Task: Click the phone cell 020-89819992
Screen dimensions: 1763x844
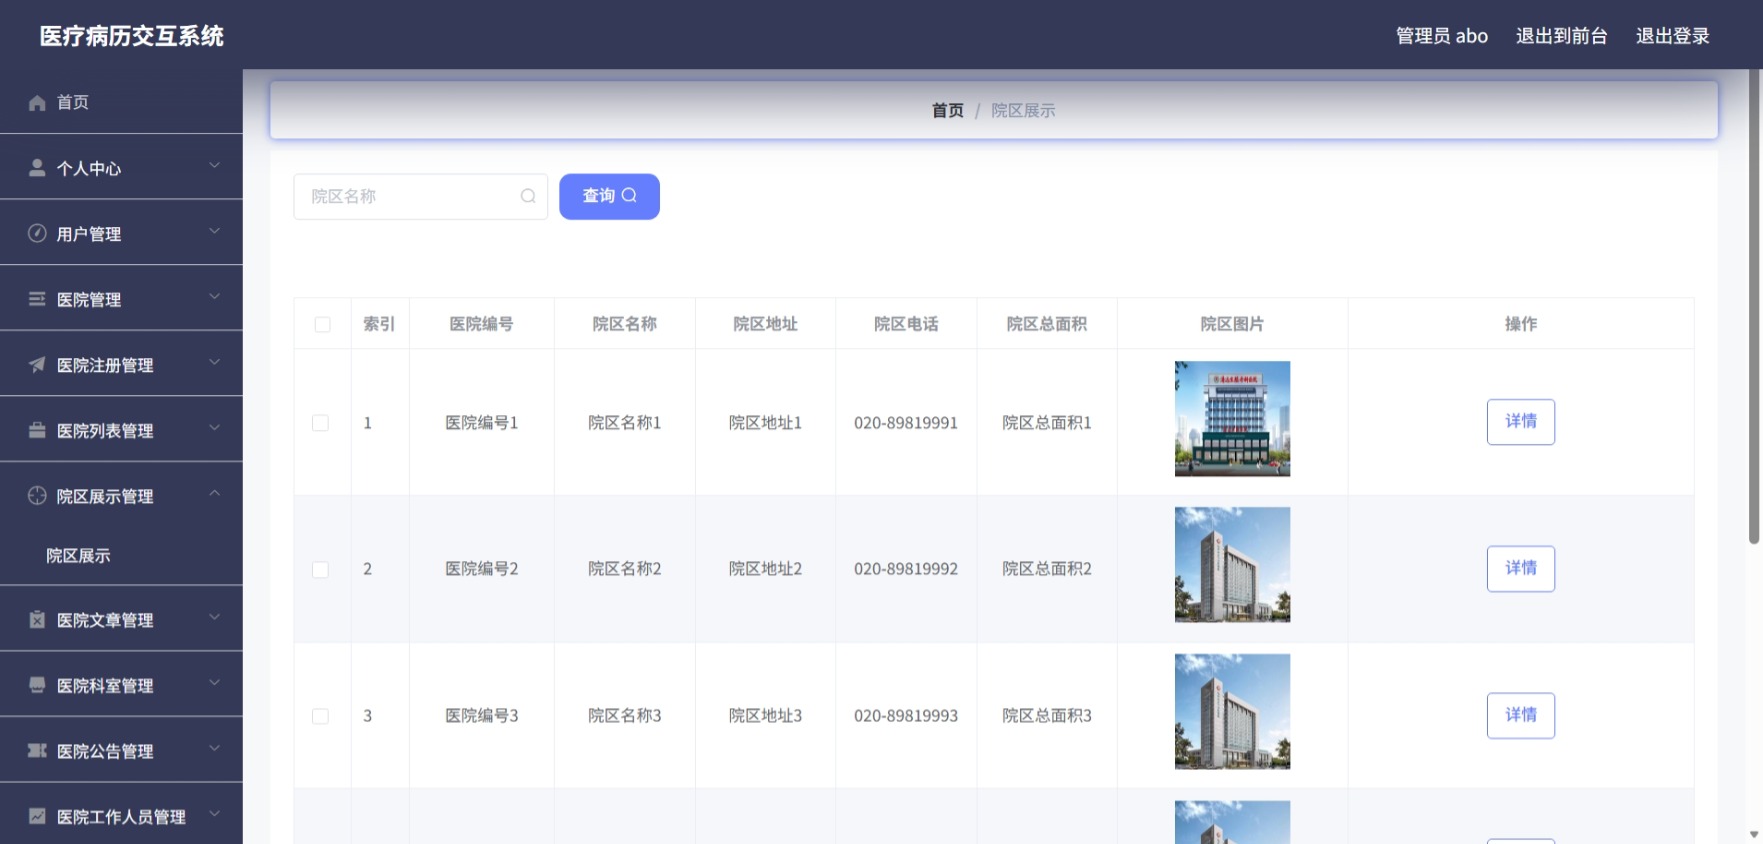Action: [x=905, y=569]
